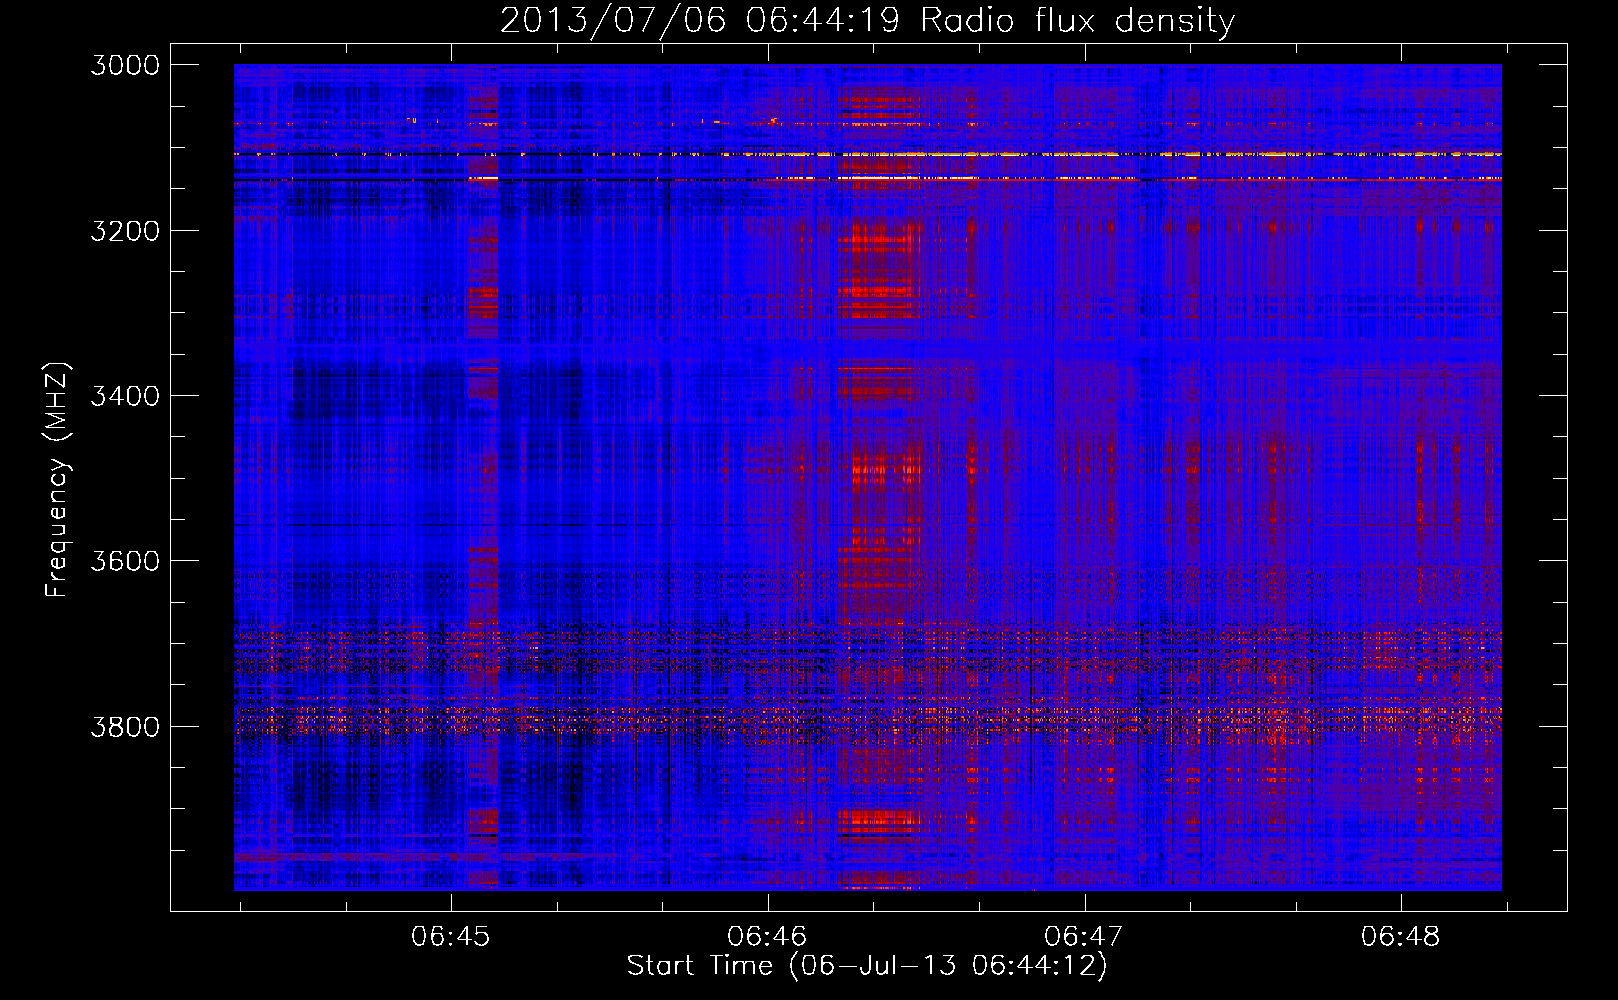Click the '3200' frequency axis label

click(x=125, y=231)
